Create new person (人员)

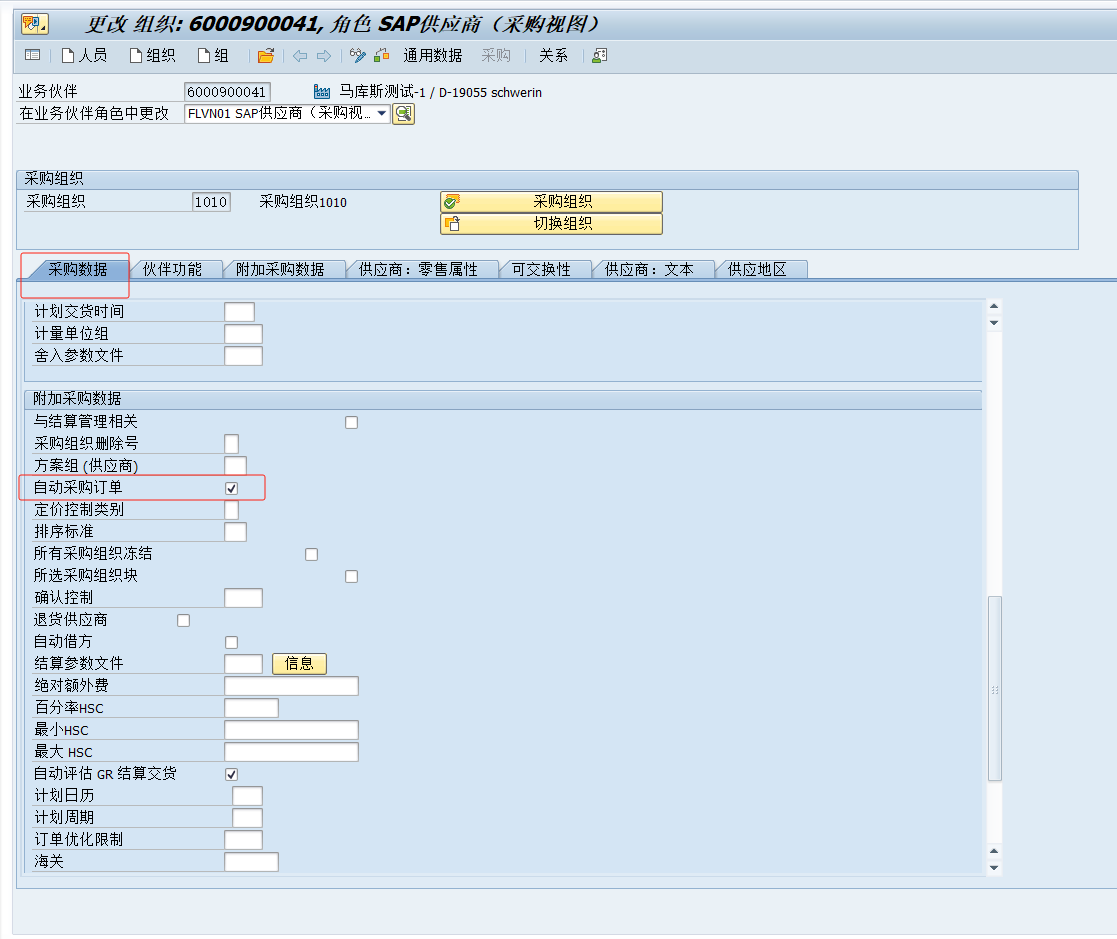(84, 55)
